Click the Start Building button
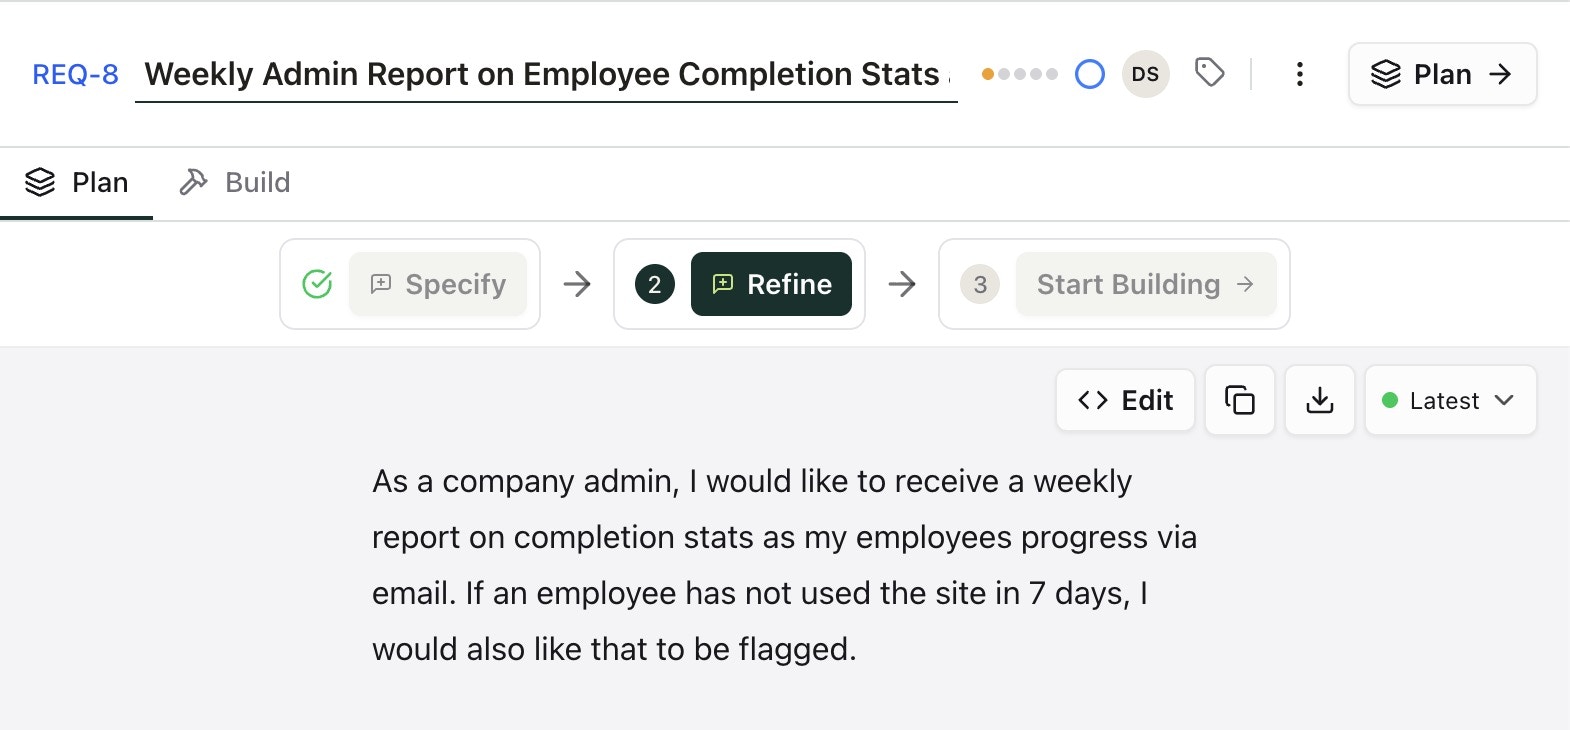The width and height of the screenshot is (1570, 730). [1145, 284]
